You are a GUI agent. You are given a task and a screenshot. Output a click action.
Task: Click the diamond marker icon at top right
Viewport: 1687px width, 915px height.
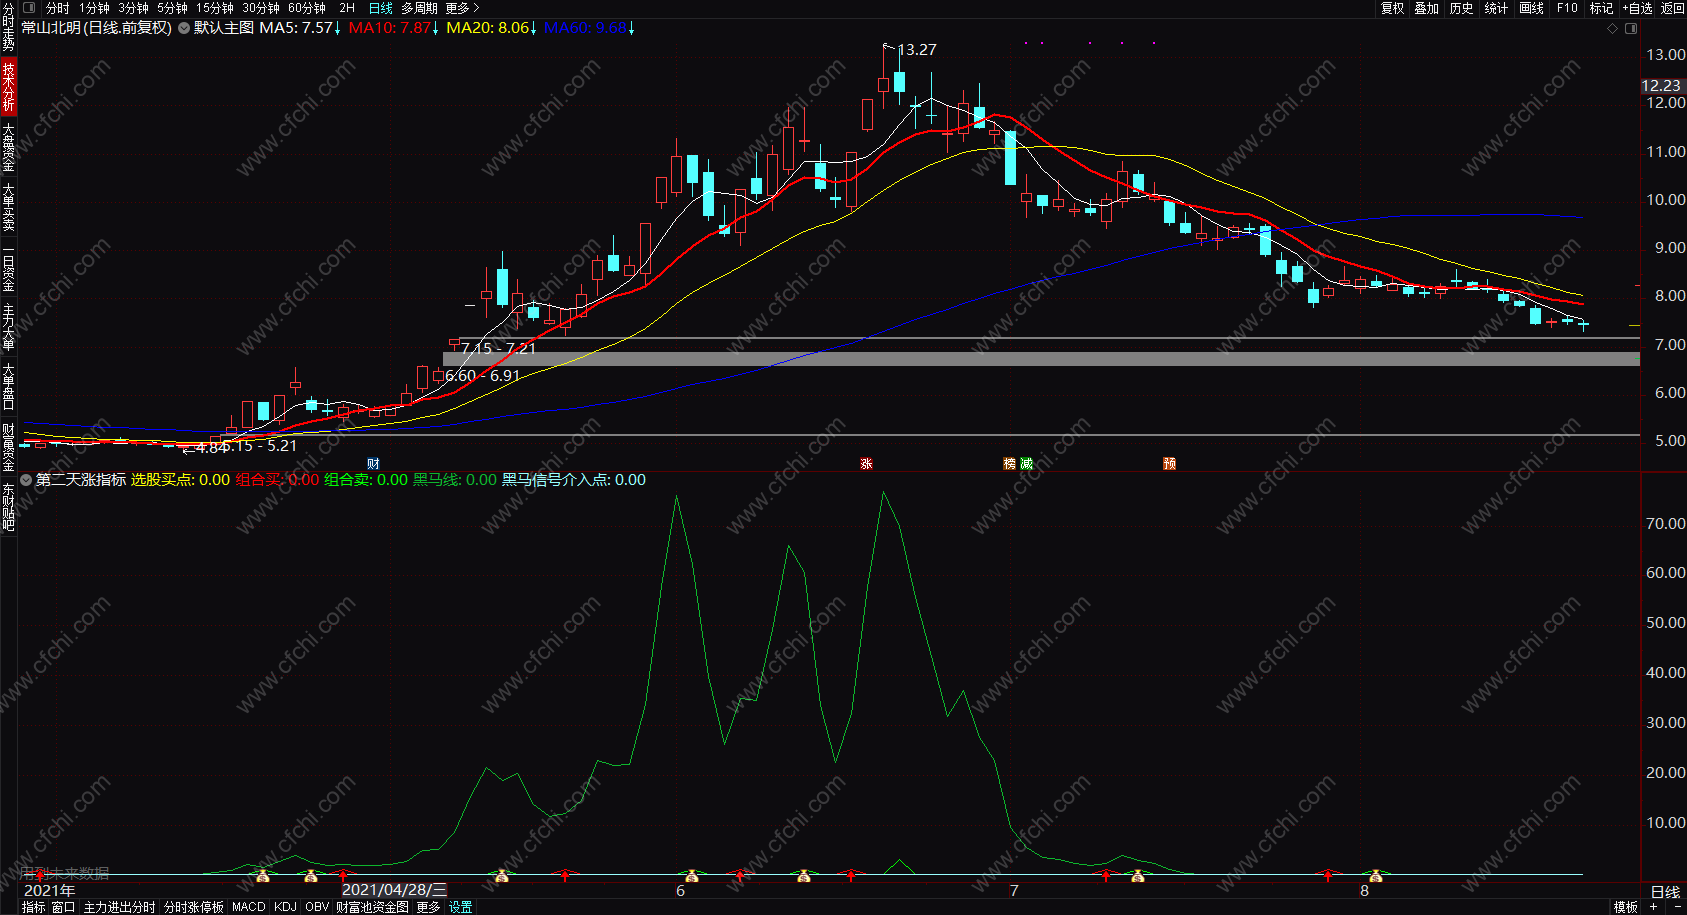[x=1612, y=28]
